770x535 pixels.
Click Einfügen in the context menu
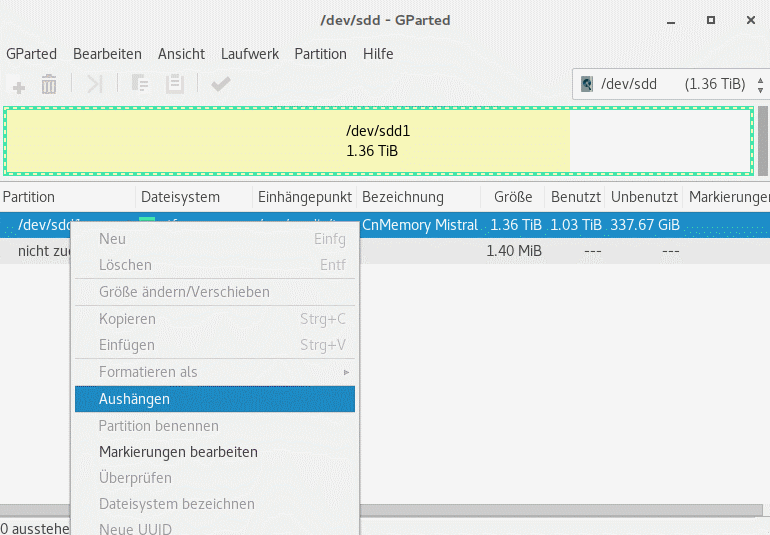coord(215,345)
